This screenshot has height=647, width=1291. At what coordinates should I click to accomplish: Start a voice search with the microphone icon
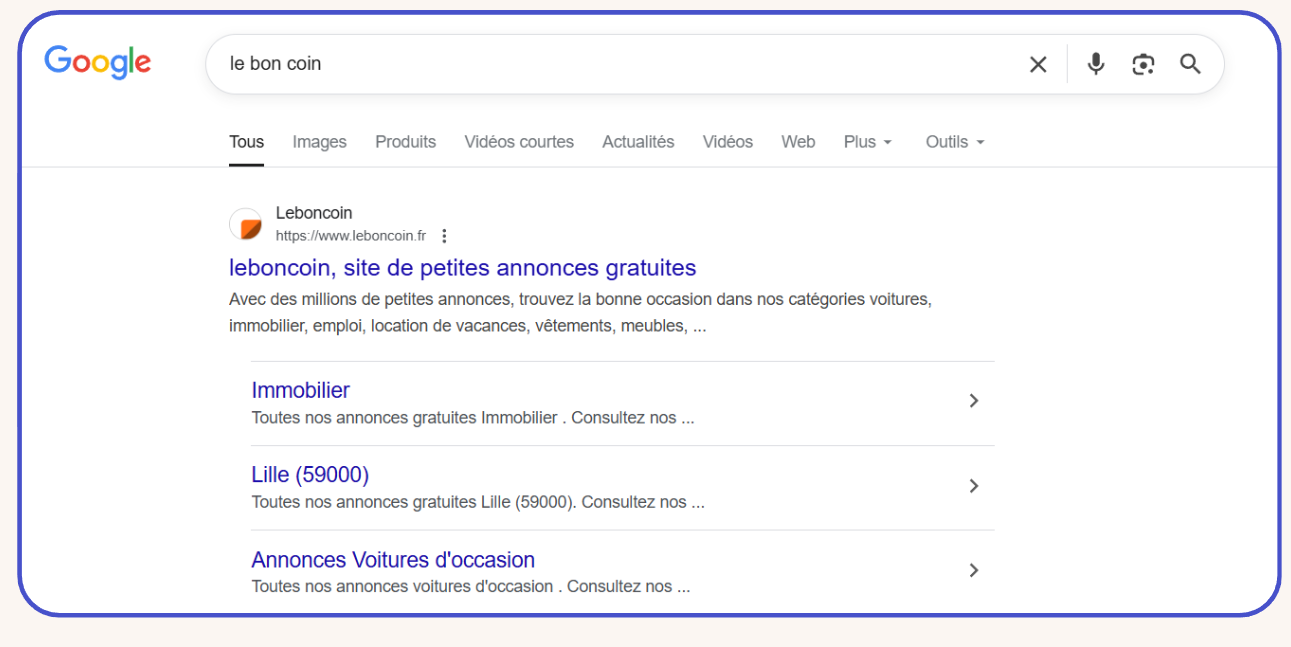point(1095,63)
